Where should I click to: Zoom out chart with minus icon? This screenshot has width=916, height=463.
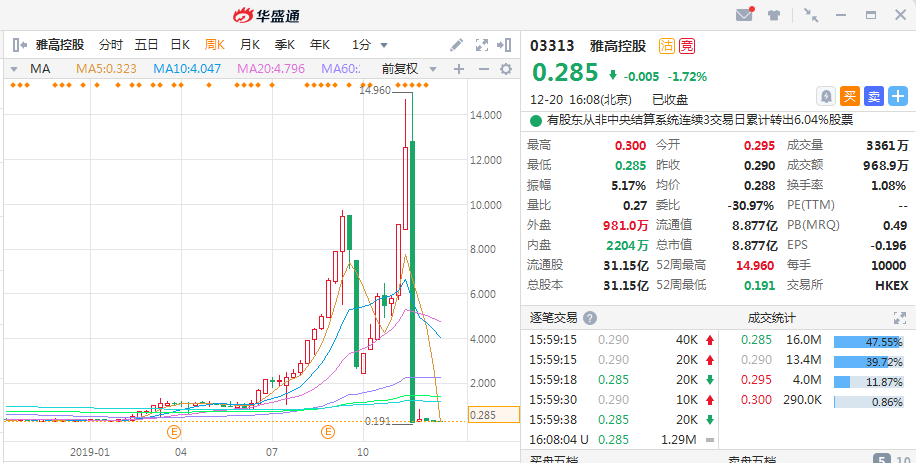483,69
